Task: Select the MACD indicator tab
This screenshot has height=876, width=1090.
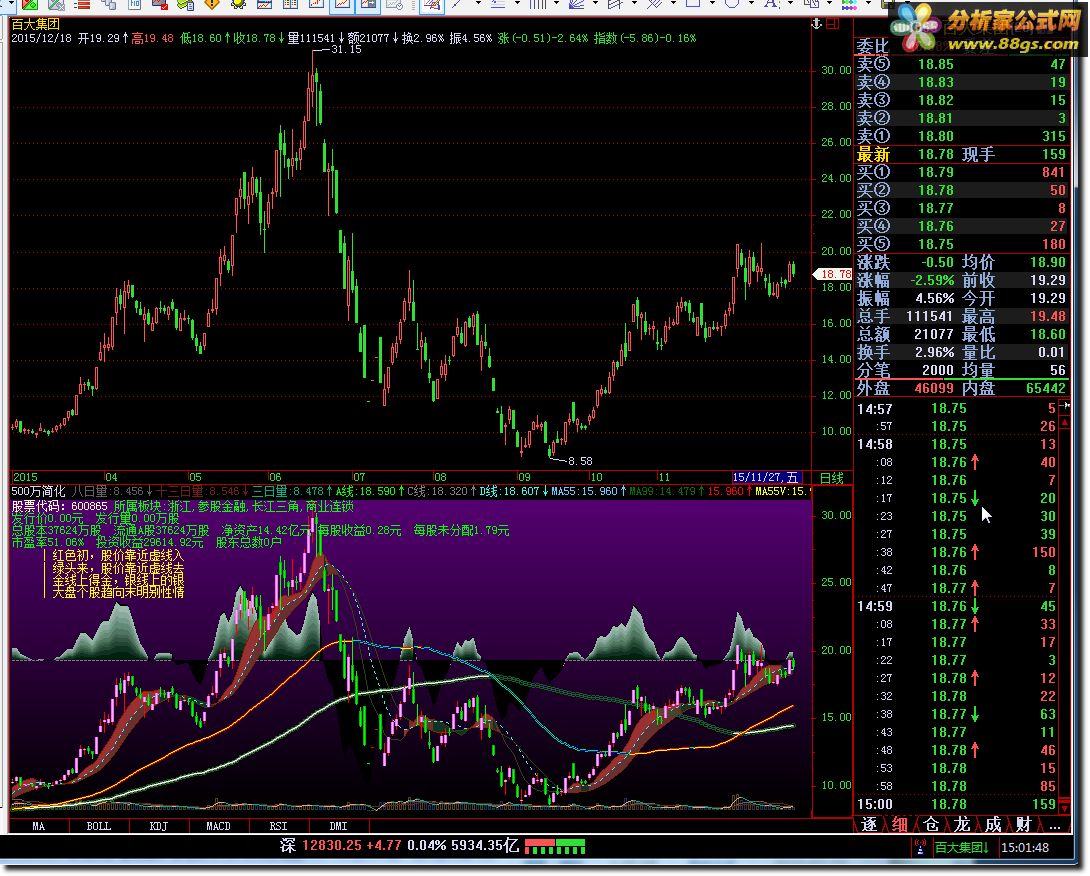Action: coord(218,826)
